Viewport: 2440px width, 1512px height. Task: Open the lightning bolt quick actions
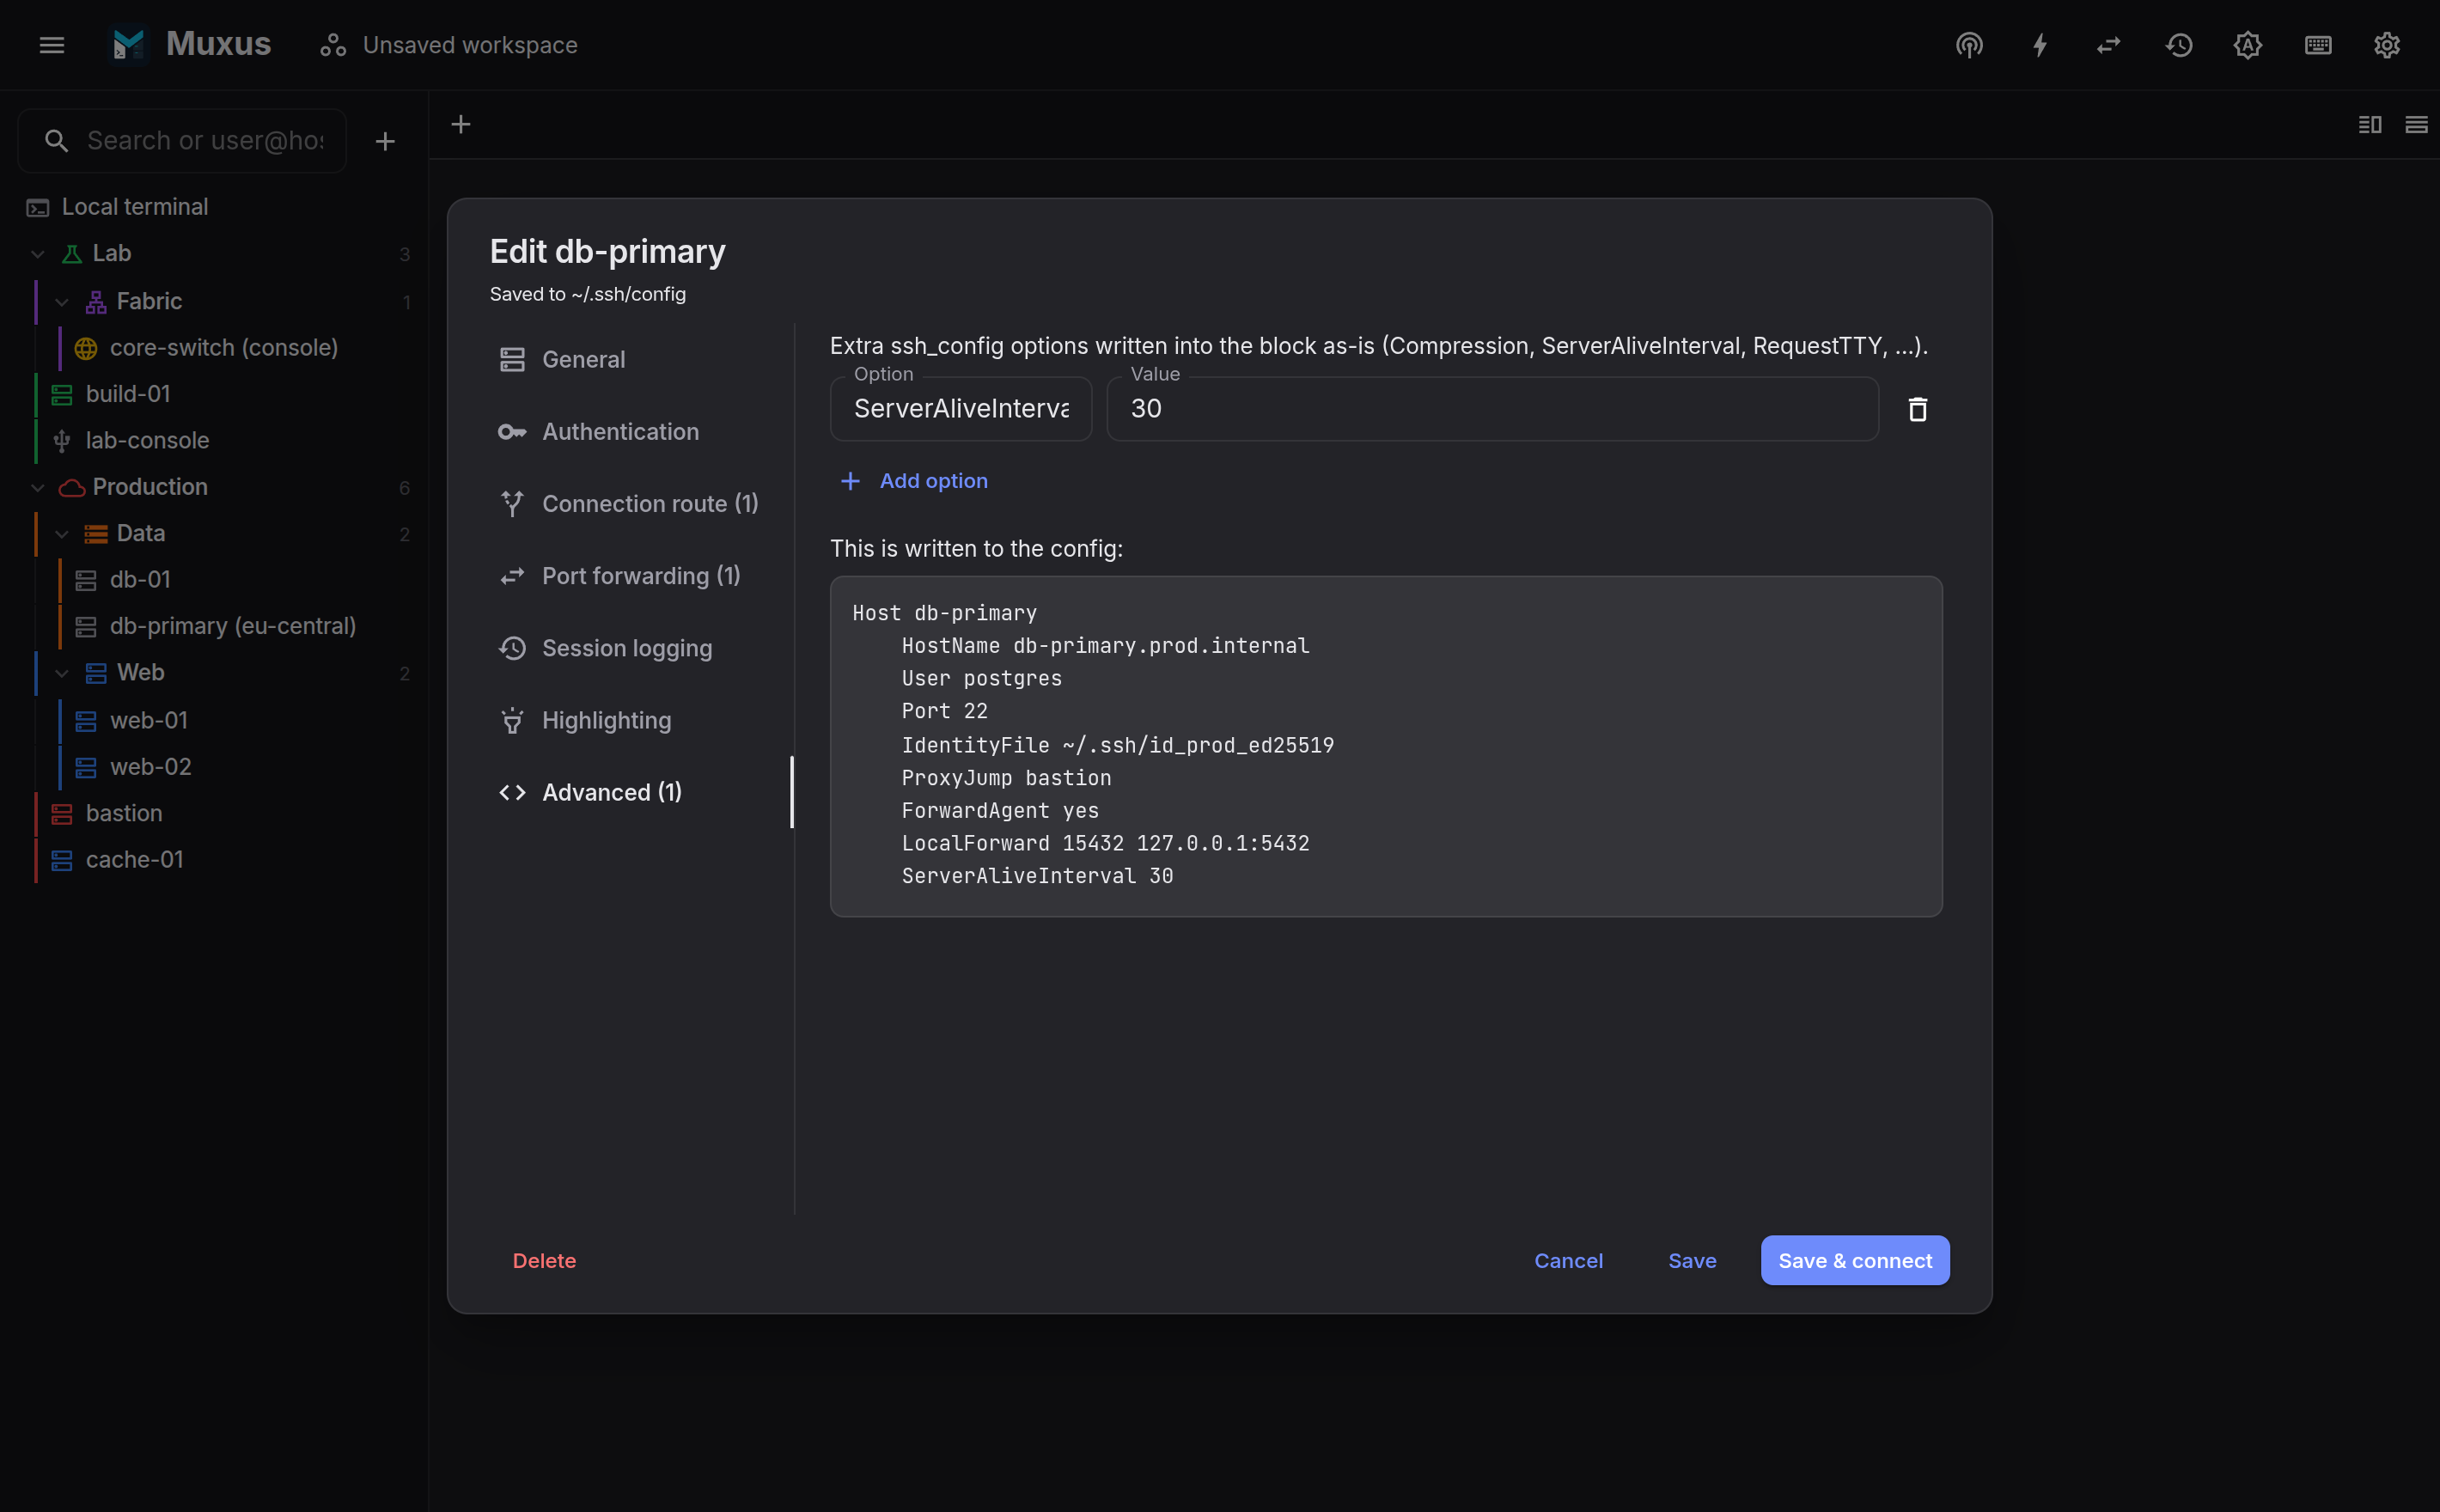(x=2039, y=45)
